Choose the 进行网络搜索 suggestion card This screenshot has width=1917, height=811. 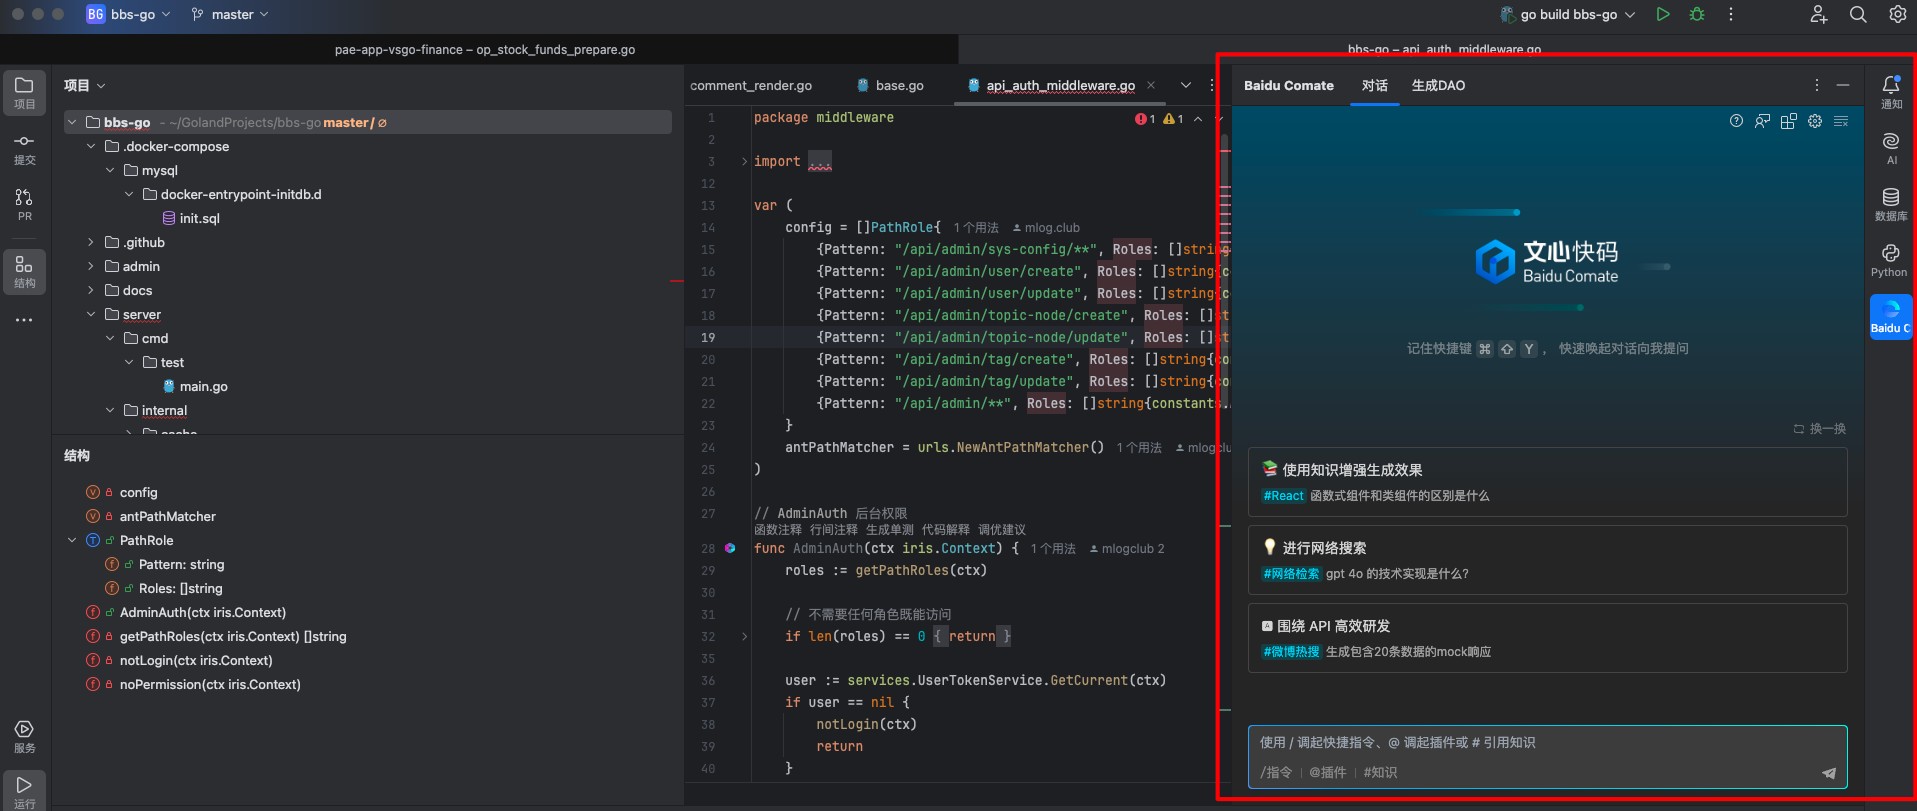(1547, 560)
